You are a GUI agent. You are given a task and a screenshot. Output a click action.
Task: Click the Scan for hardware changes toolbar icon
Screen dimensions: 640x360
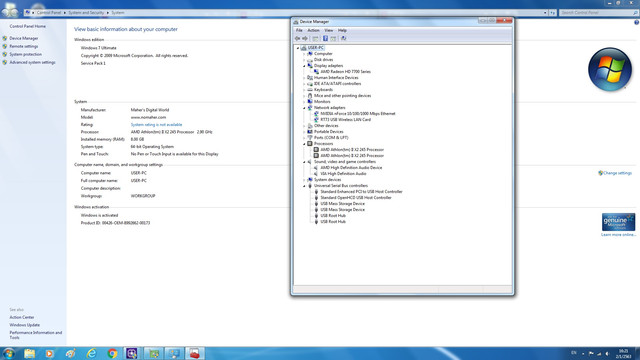[344, 38]
